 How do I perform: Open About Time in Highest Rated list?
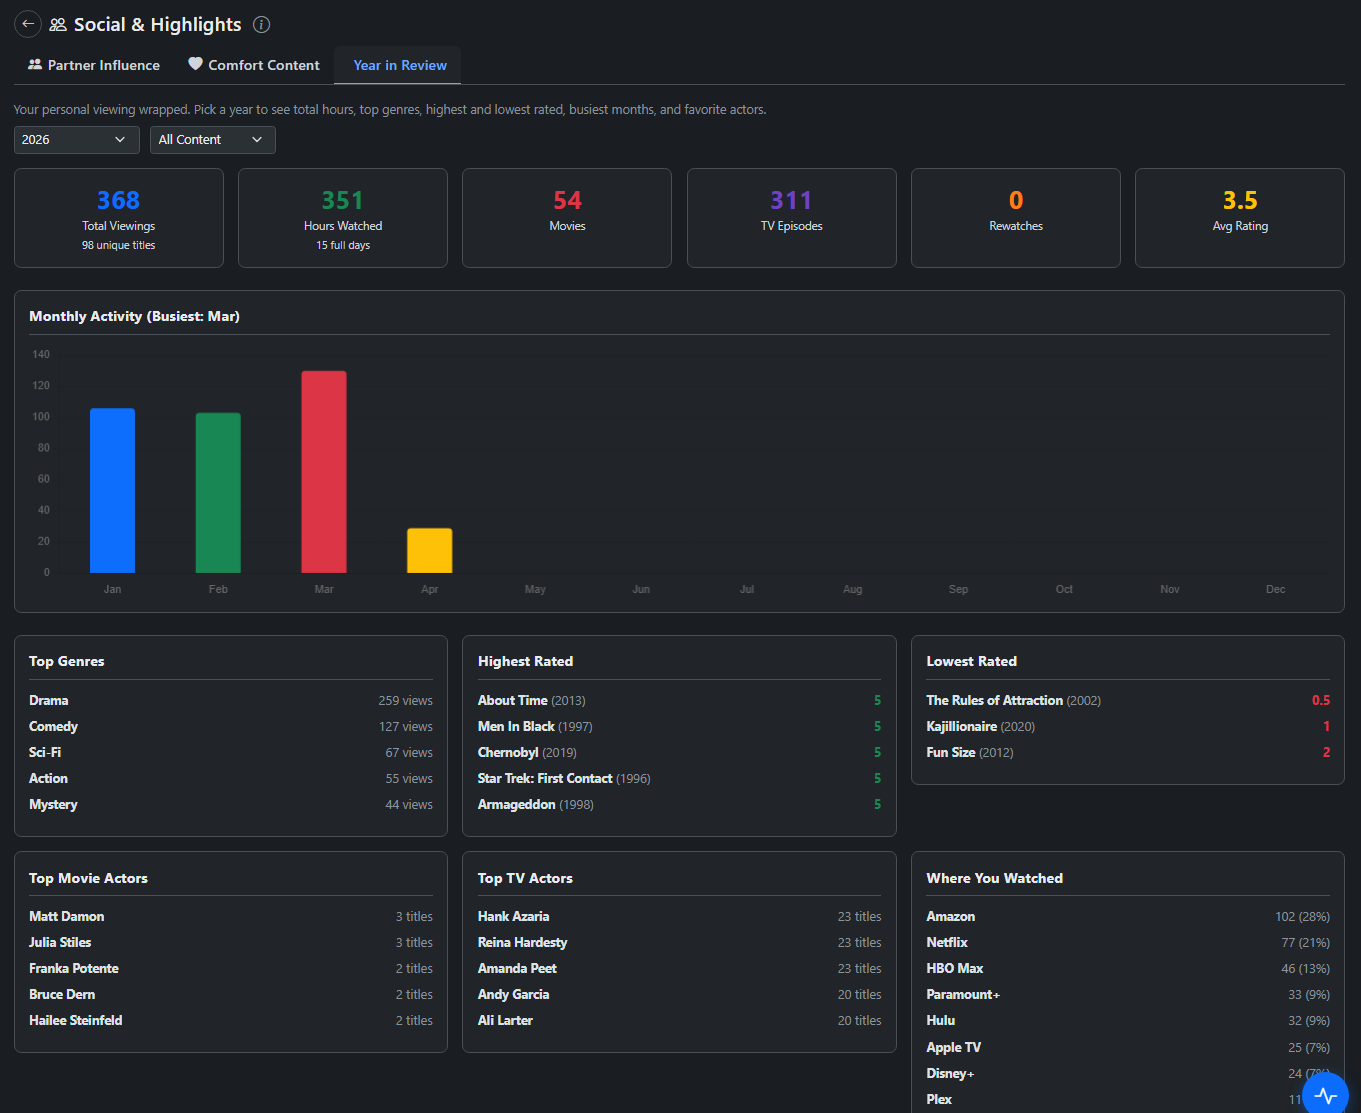512,700
